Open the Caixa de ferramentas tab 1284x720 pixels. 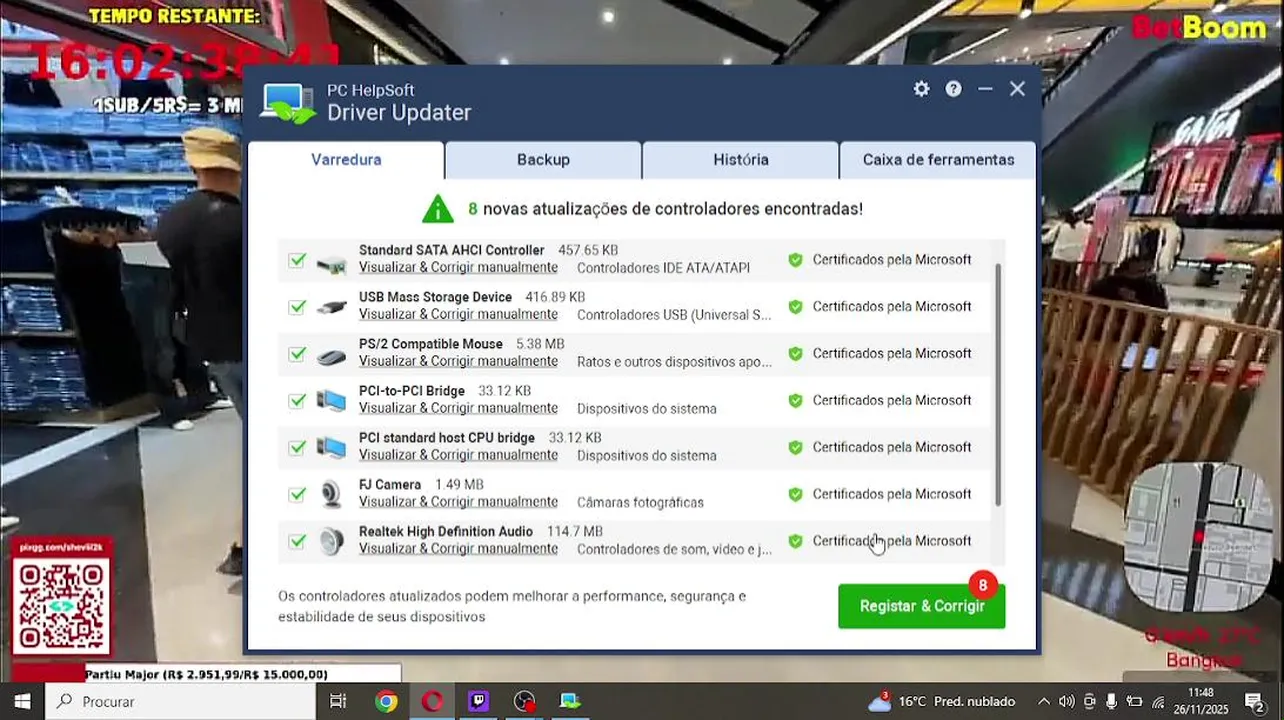[938, 160]
